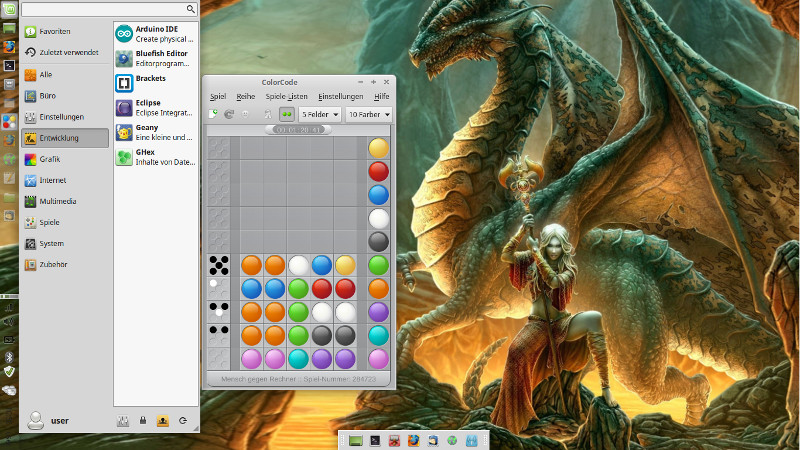This screenshot has width=800, height=450.
Task: Pick the white ball from the palette
Action: pos(379,218)
